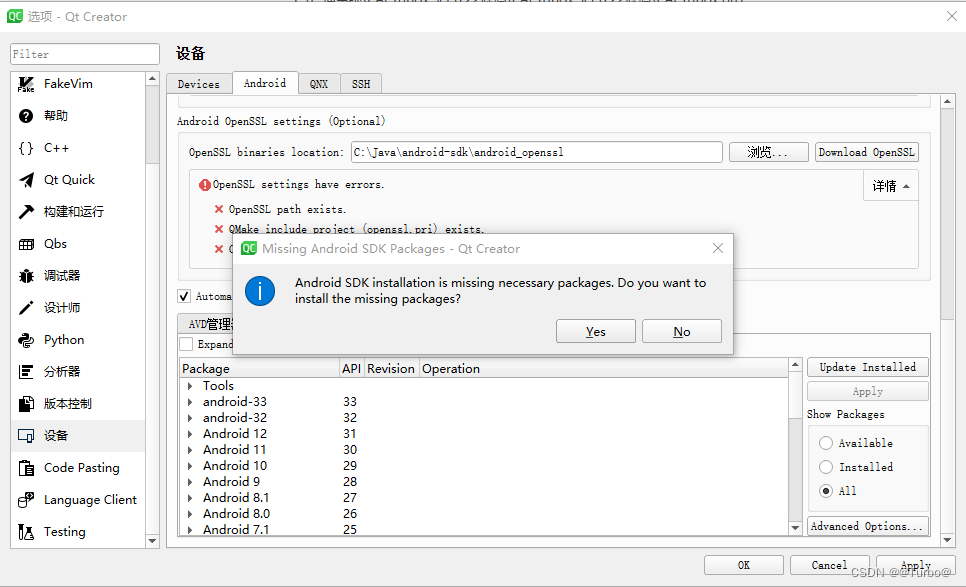Click the Operation column header
The height and width of the screenshot is (587, 966).
click(604, 368)
